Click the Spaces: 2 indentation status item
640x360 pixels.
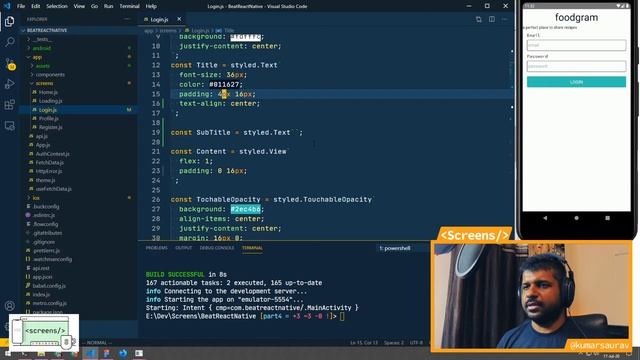pyautogui.click(x=394, y=343)
